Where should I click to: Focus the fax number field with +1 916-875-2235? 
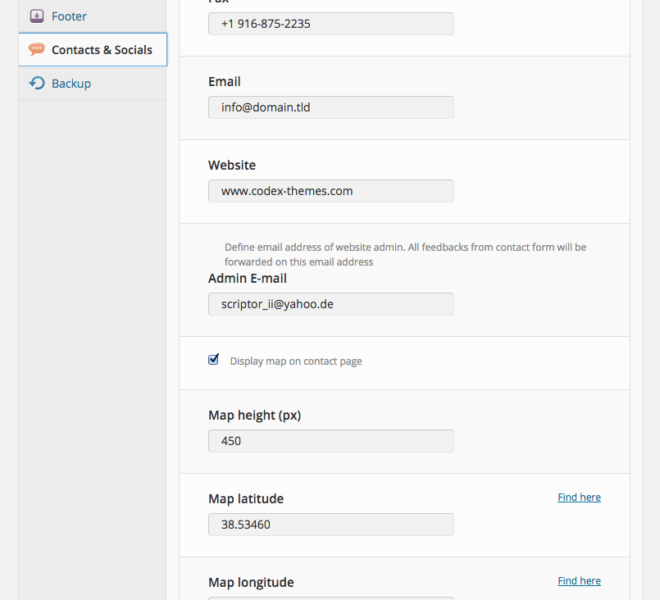330,23
